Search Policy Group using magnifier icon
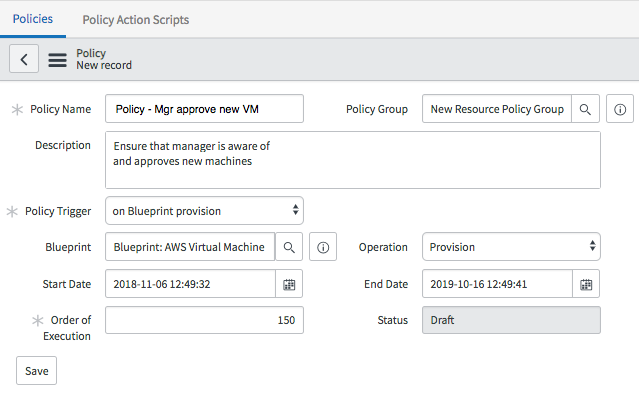Viewport: 639px width, 393px height. 585,109
